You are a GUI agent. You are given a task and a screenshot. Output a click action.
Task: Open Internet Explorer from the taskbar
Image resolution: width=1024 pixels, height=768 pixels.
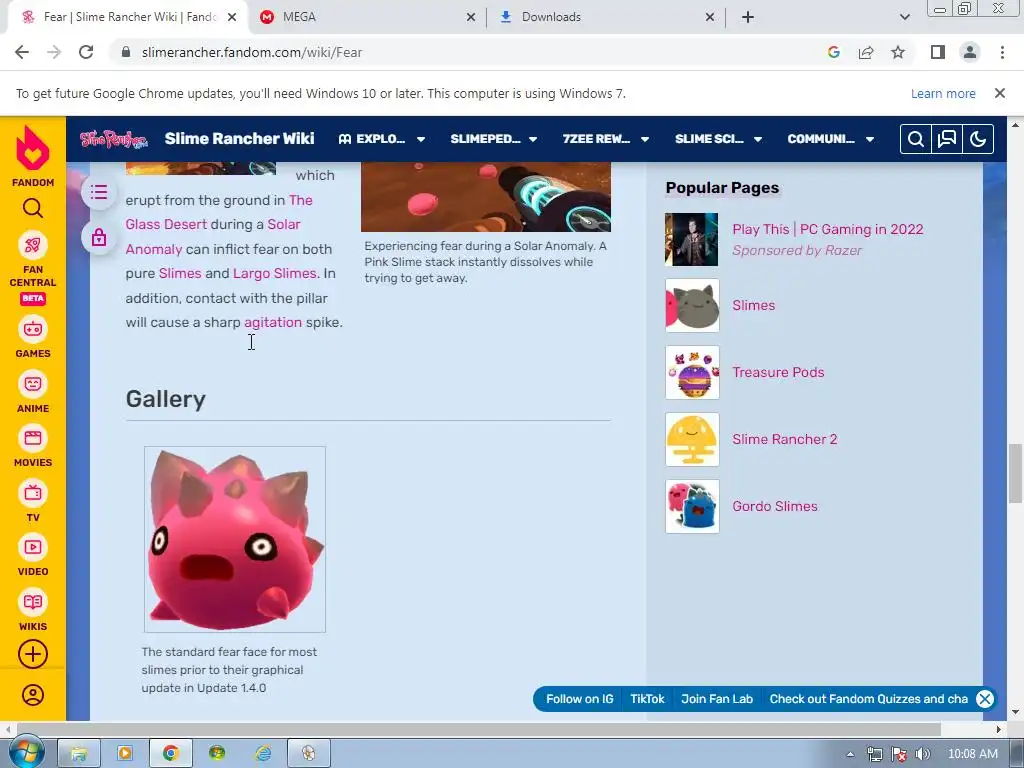pos(263,754)
